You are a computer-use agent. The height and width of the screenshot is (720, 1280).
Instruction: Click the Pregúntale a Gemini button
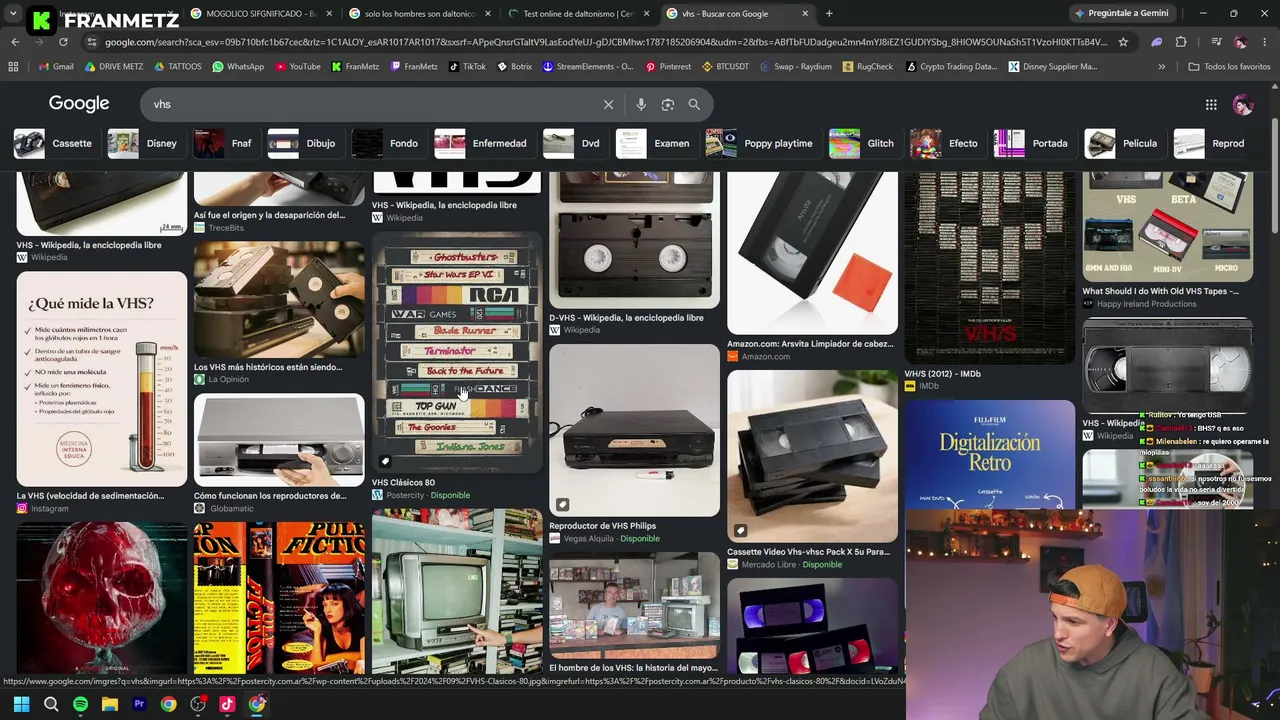[x=1121, y=13]
